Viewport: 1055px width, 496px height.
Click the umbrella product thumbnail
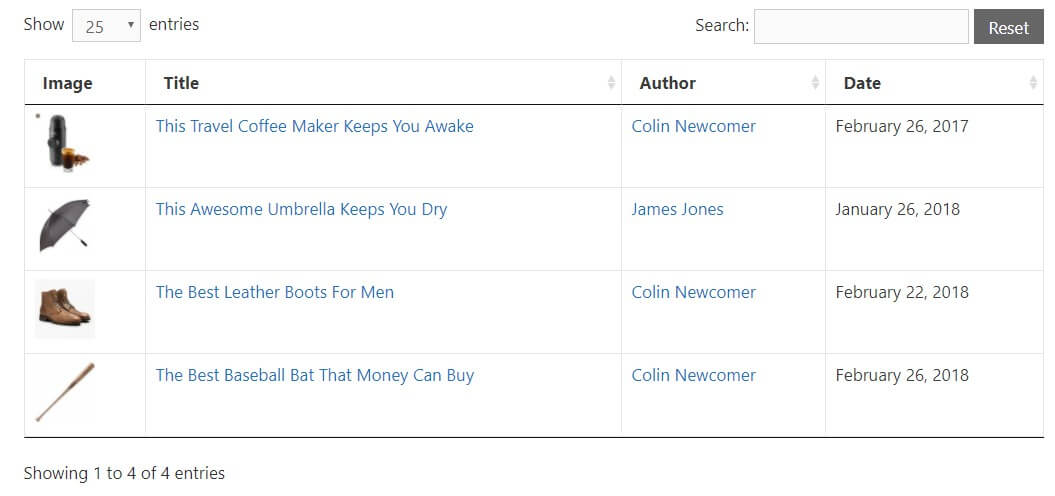point(65,226)
